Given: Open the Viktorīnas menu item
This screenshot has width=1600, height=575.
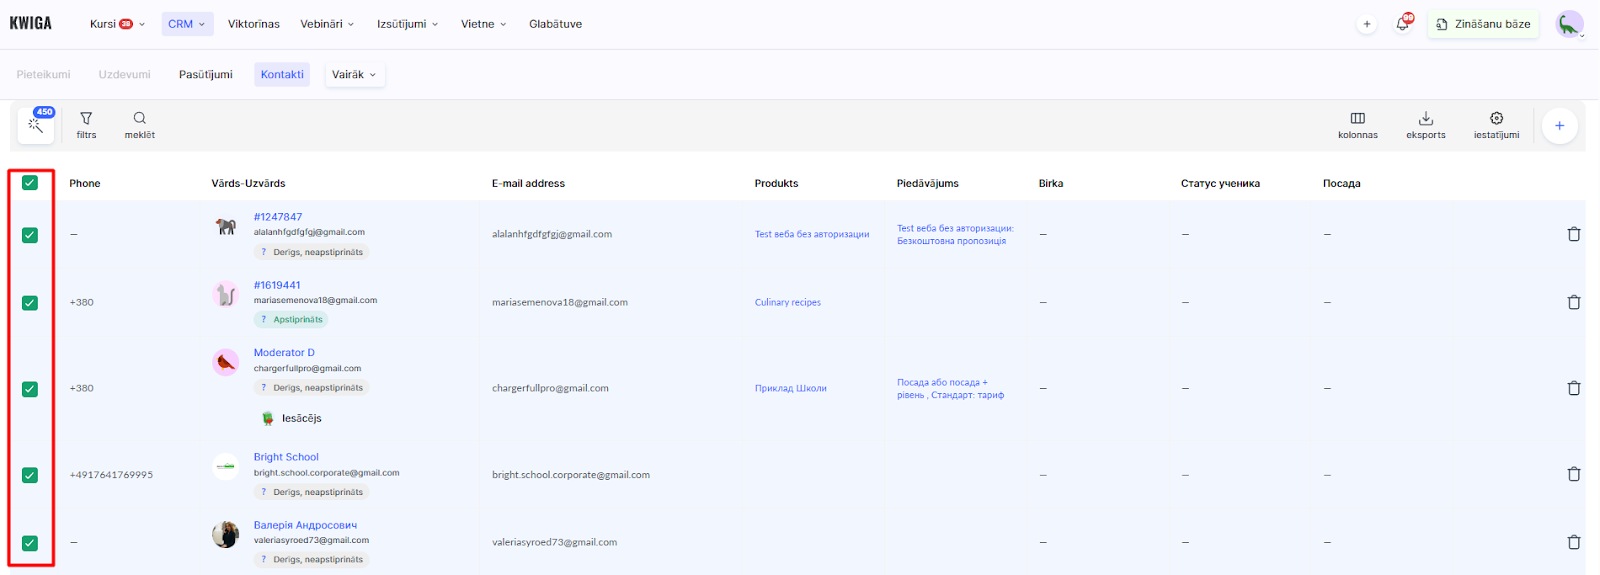Looking at the screenshot, I should (x=254, y=24).
